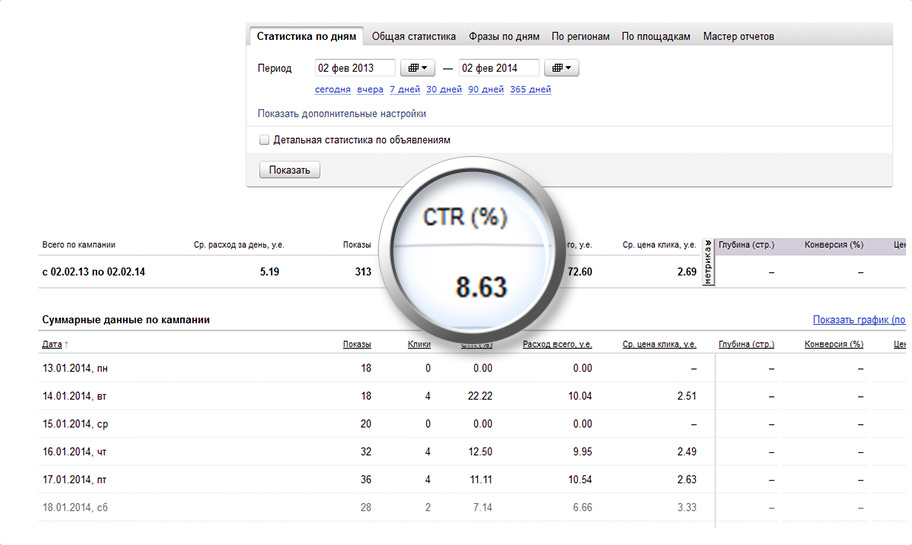Screen dimensions: 912x545
Task: Open the end date calendar dropdown
Action: pyautogui.click(x=561, y=68)
